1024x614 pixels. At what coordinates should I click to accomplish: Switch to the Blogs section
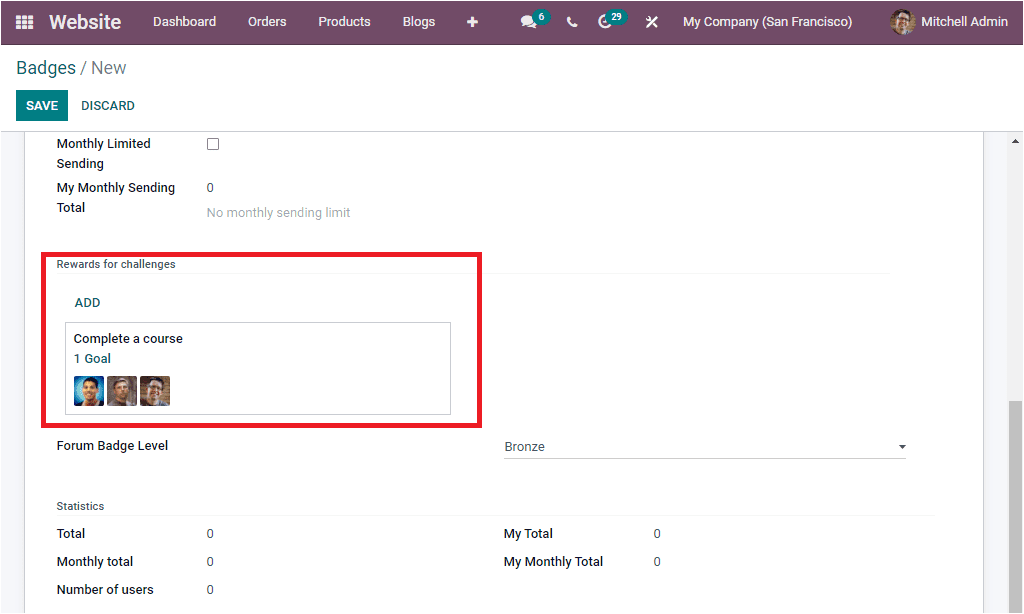[418, 21]
